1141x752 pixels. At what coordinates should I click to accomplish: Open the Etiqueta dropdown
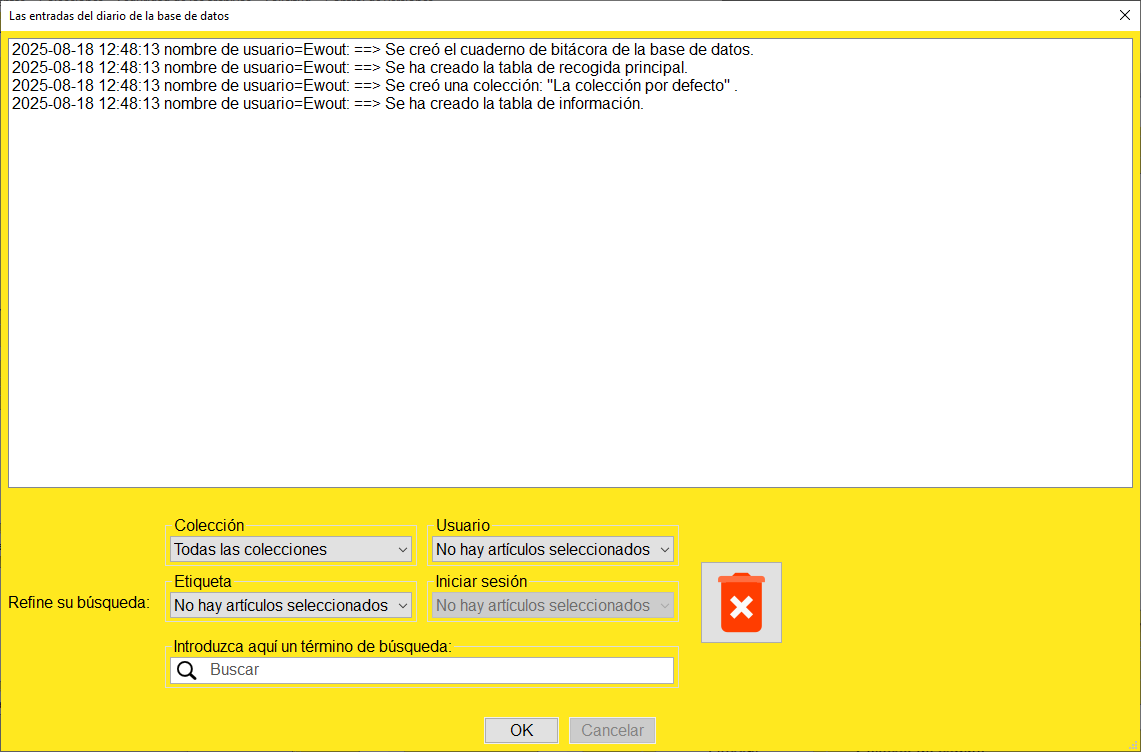(x=291, y=605)
